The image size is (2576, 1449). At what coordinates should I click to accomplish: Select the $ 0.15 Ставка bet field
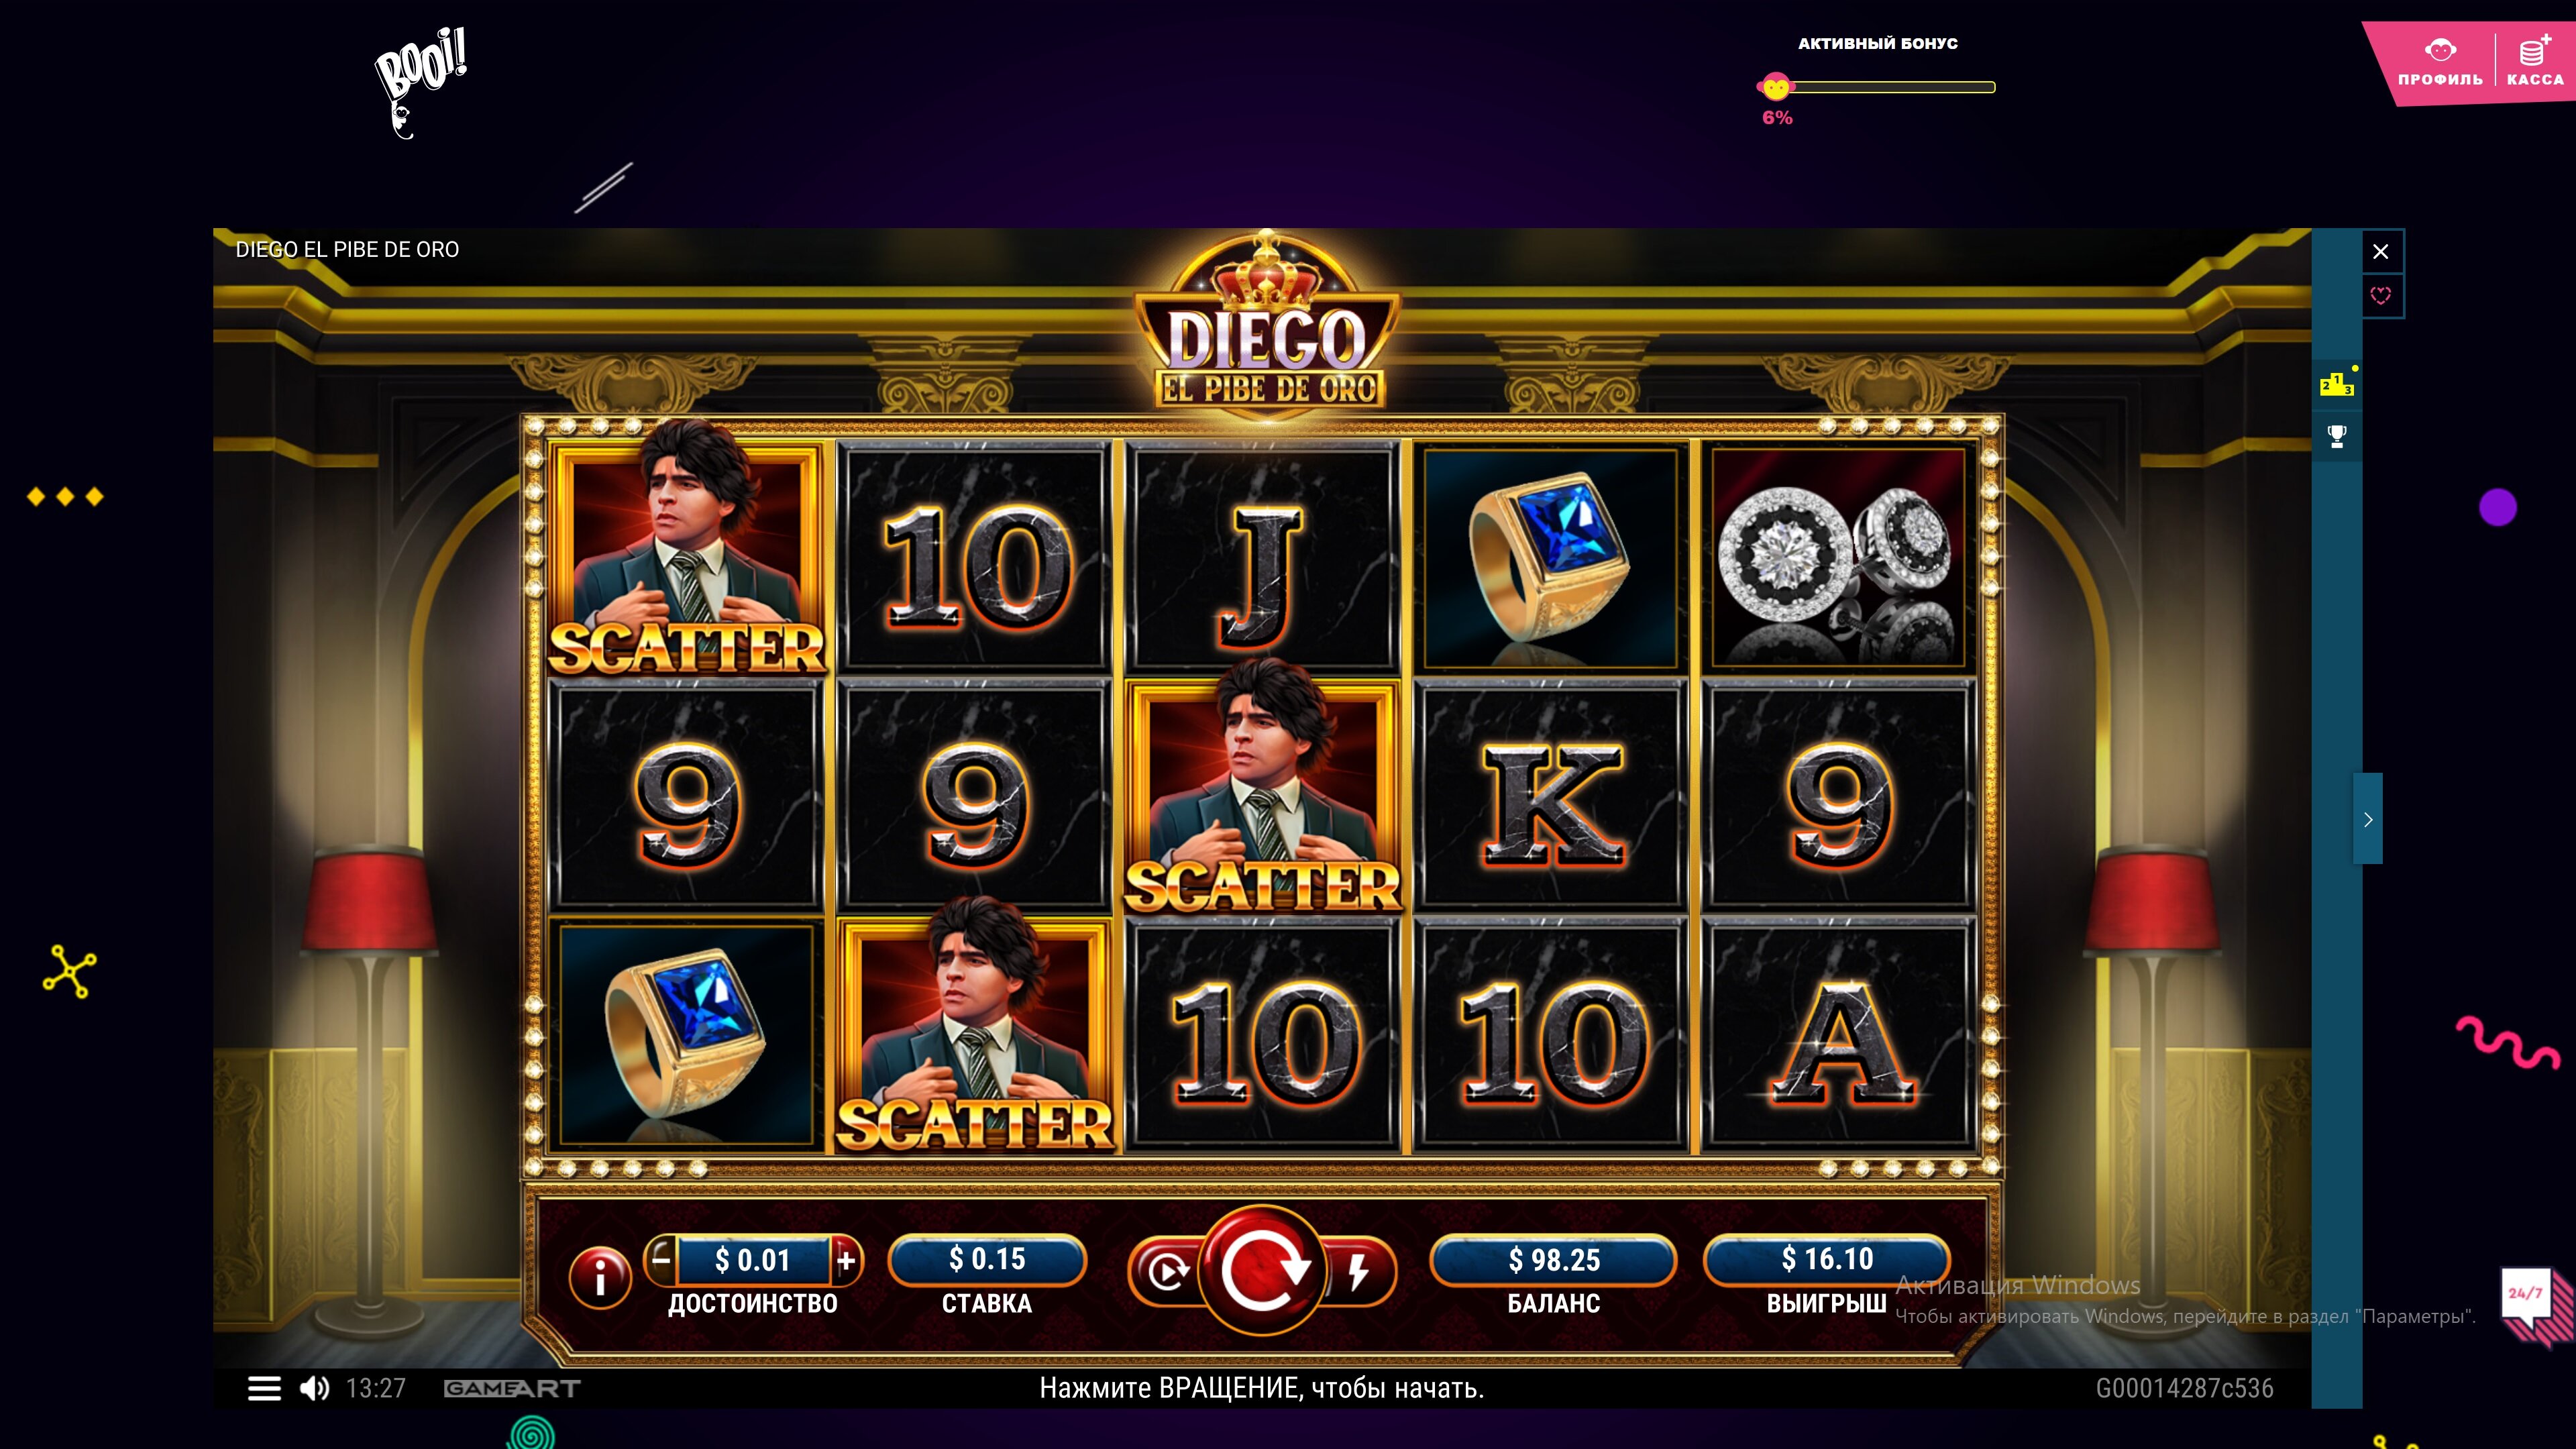(987, 1259)
